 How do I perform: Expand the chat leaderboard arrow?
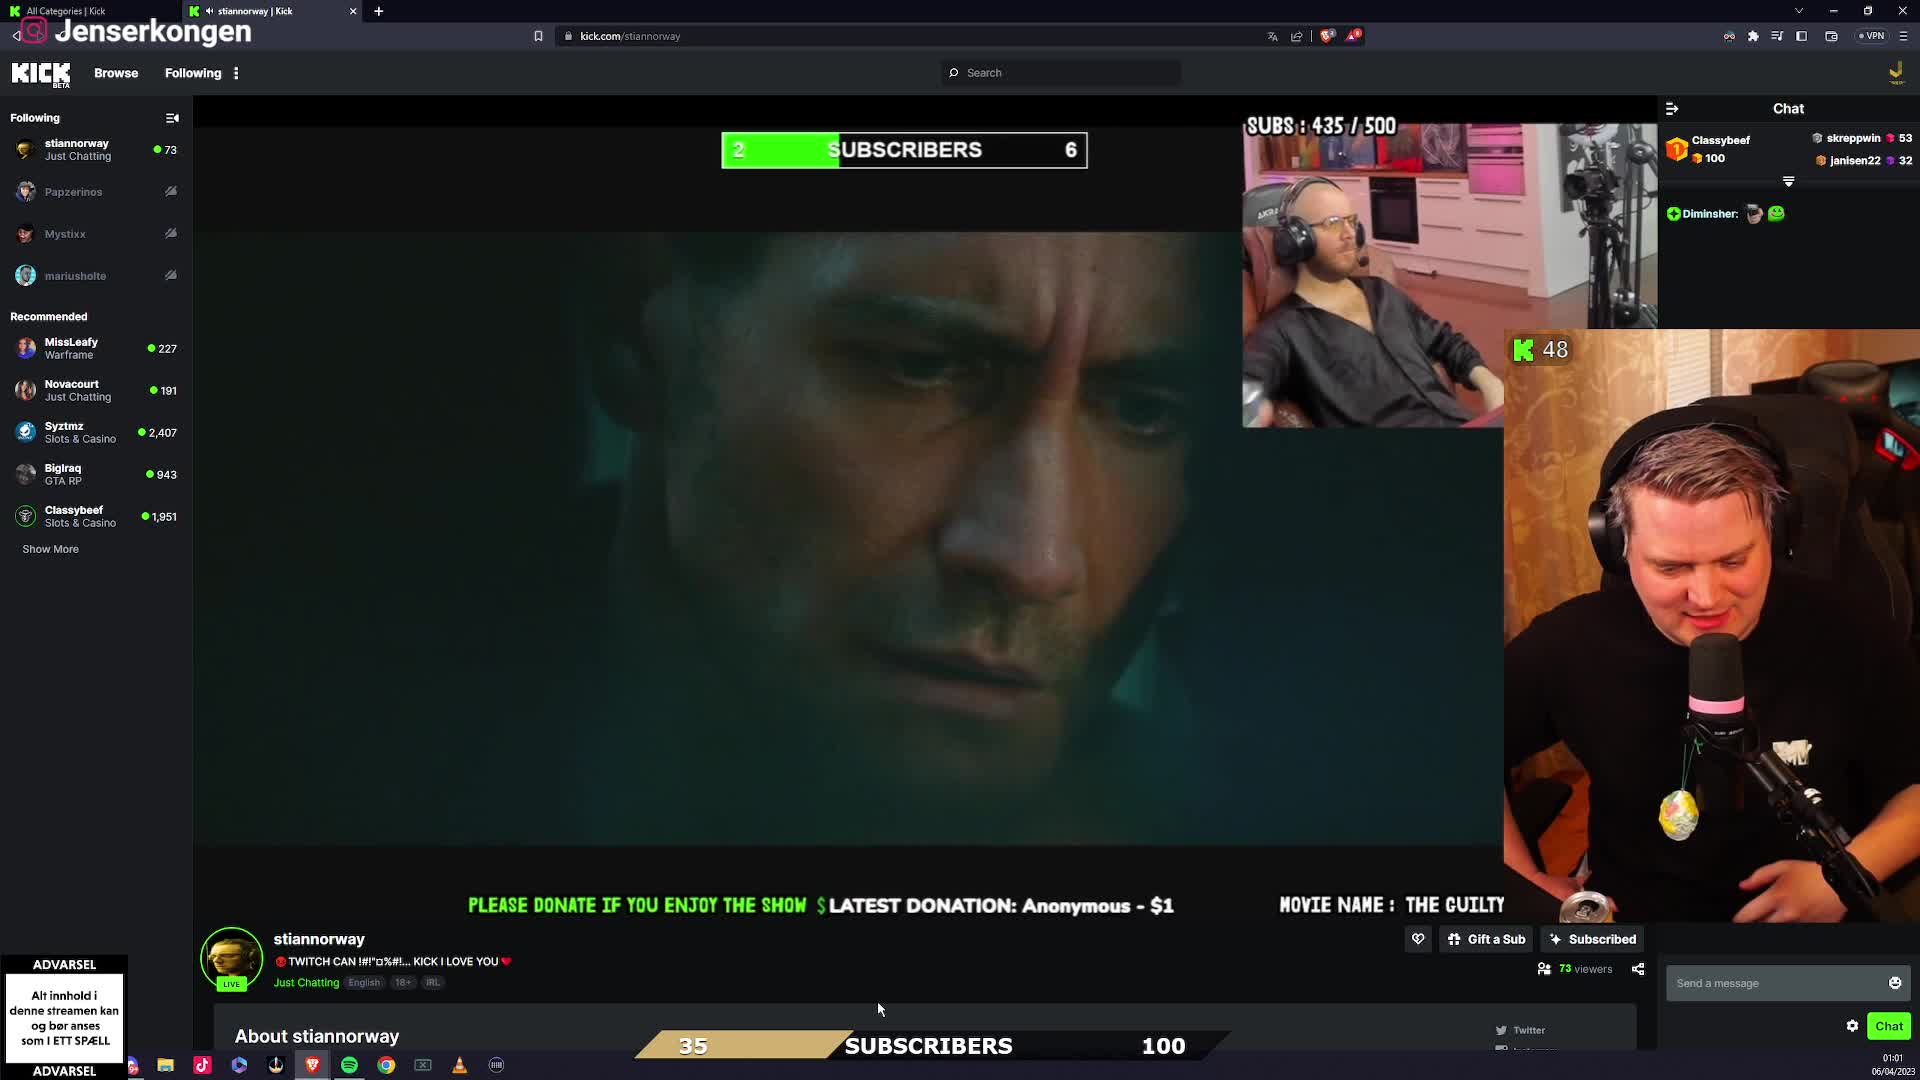1788,182
